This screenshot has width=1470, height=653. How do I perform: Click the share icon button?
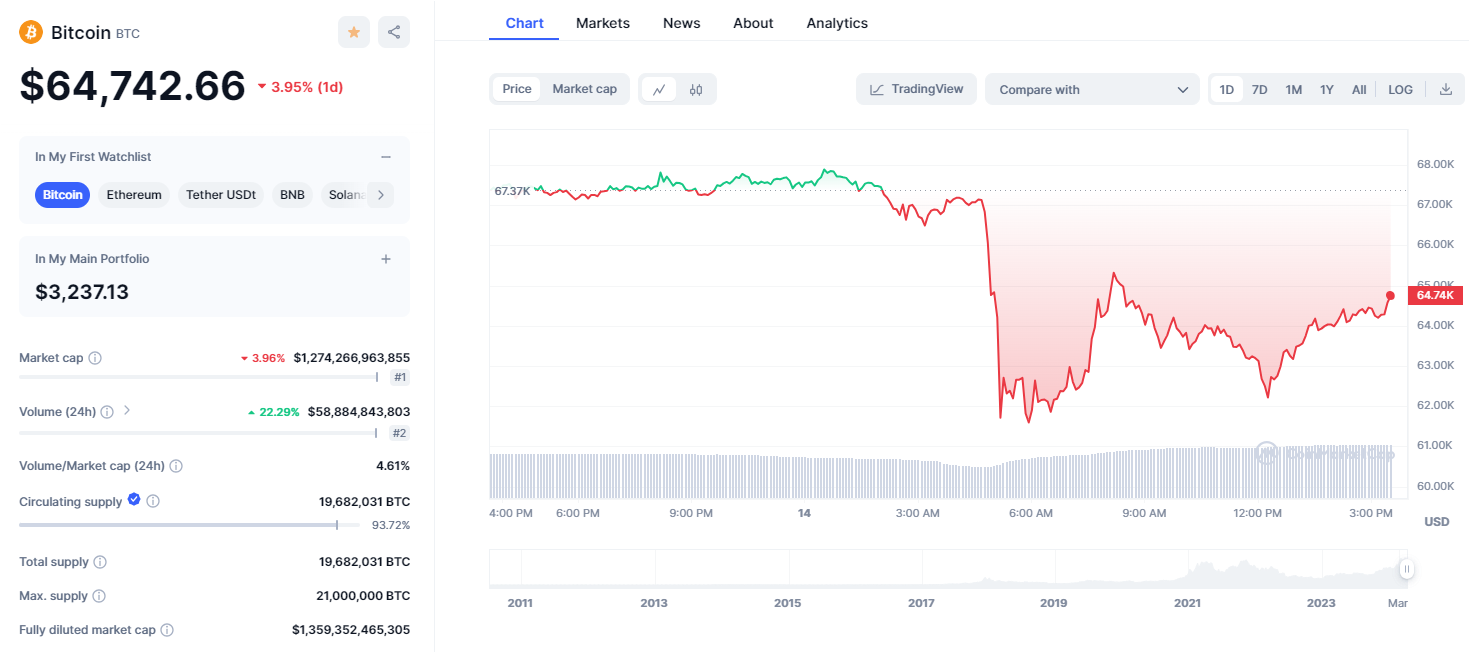pyautogui.click(x=394, y=32)
